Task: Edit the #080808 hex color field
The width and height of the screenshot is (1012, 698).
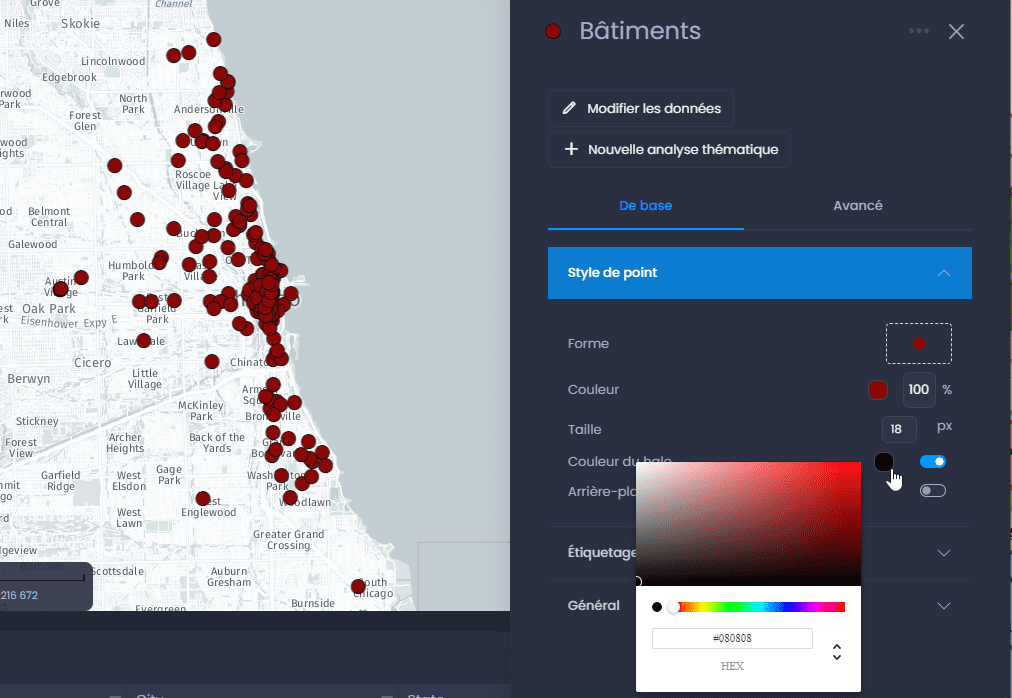Action: (x=732, y=638)
